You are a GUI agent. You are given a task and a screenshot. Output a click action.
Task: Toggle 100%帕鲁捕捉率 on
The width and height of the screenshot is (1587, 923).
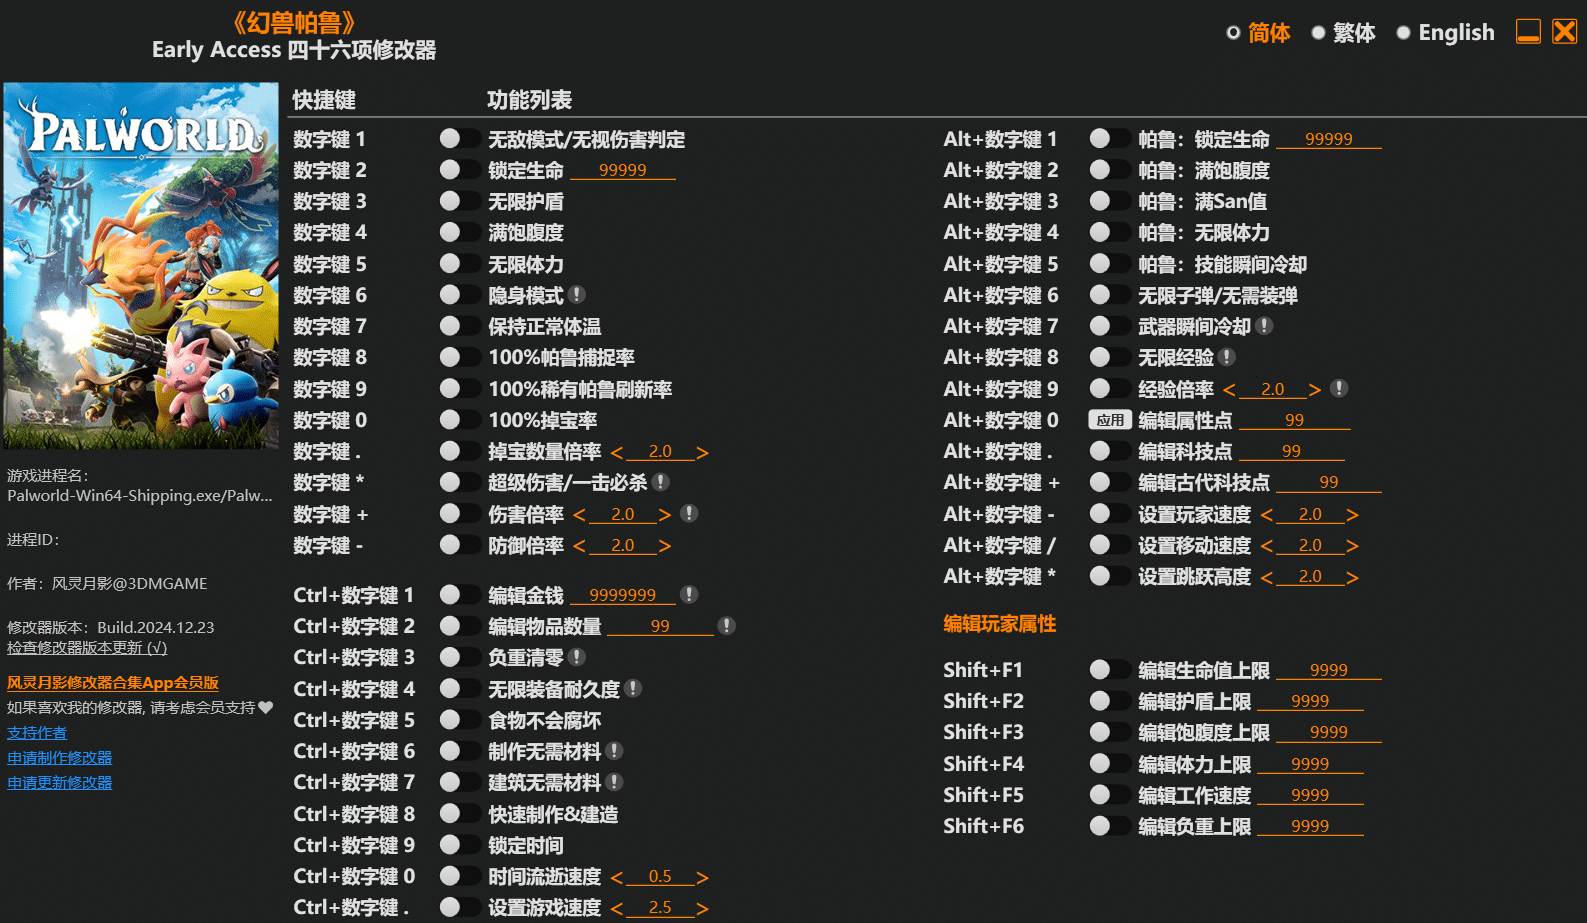click(458, 357)
